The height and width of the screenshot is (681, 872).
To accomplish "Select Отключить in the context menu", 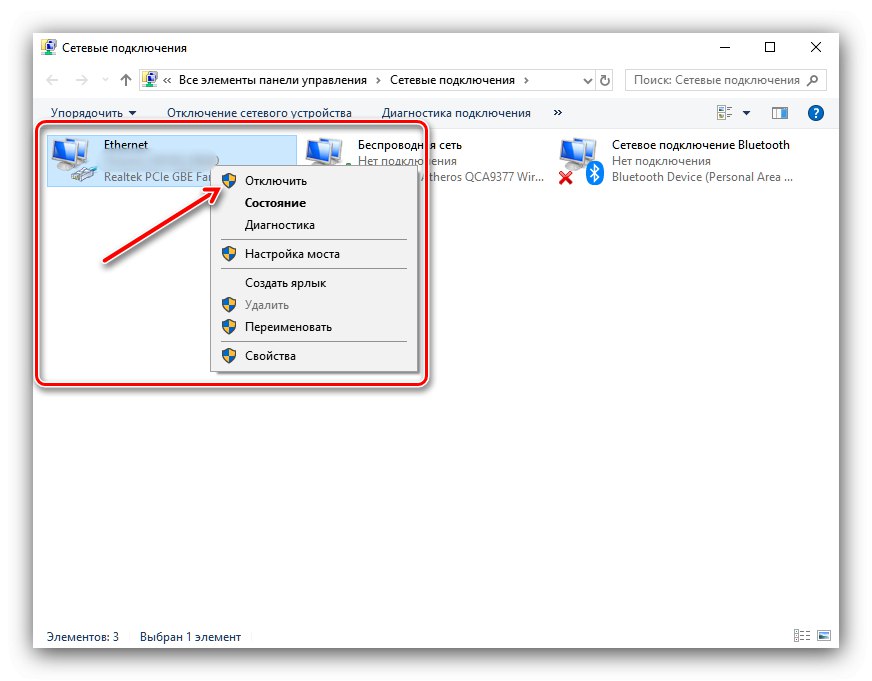I will [314, 181].
